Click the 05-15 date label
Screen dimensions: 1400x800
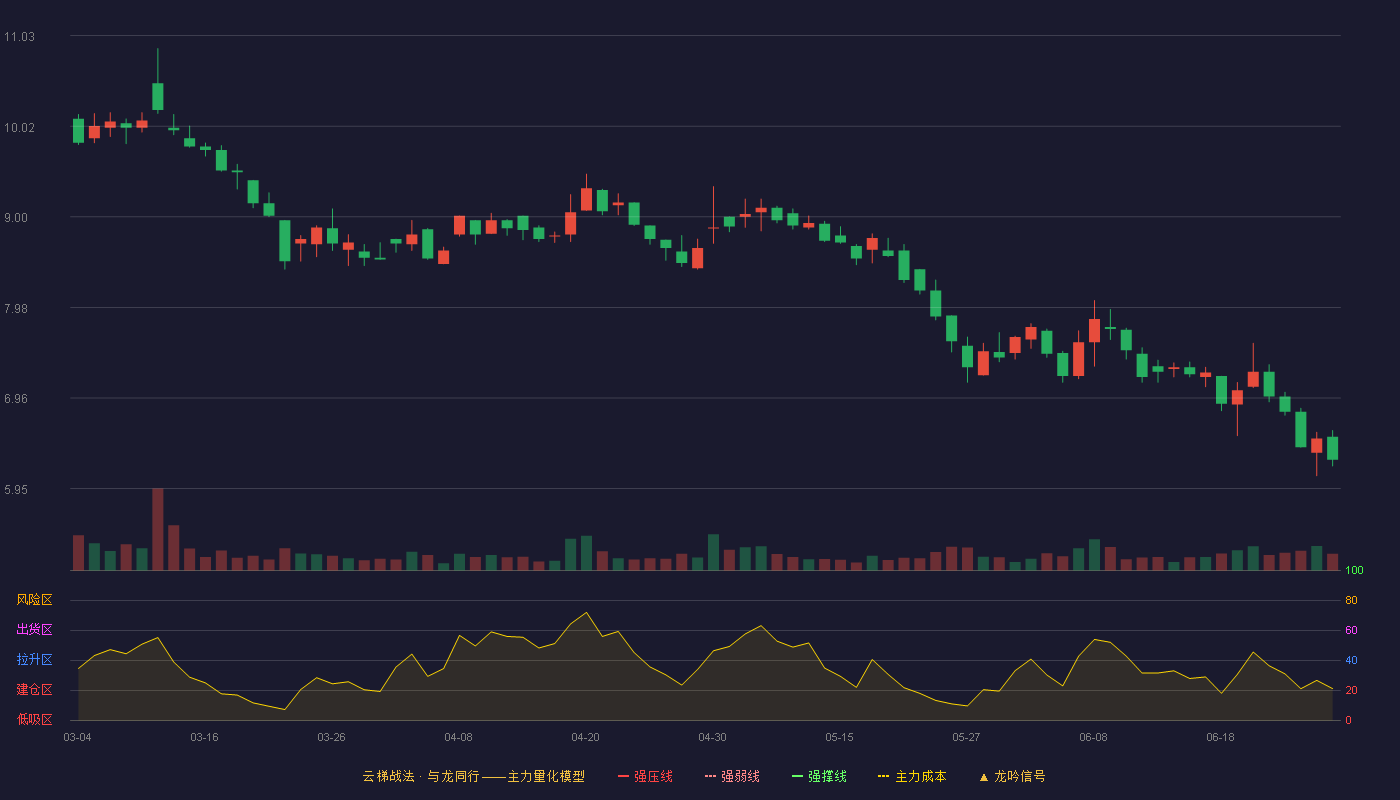click(839, 737)
